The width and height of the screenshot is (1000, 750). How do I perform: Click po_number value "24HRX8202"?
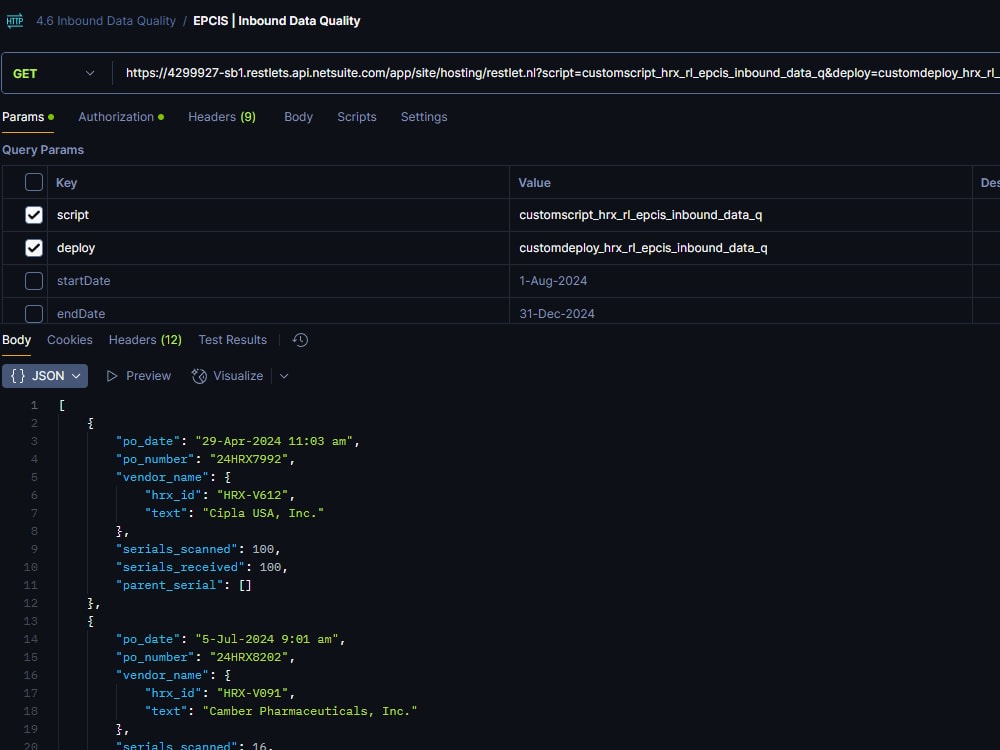tap(249, 658)
